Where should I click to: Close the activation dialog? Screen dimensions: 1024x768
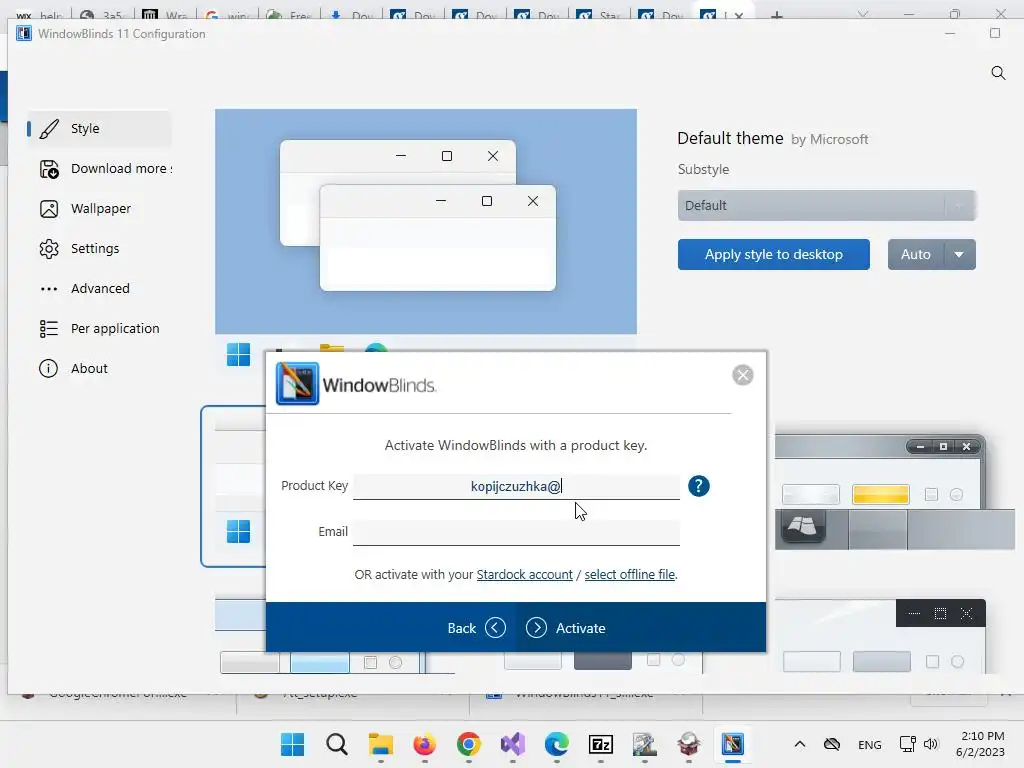coord(743,375)
